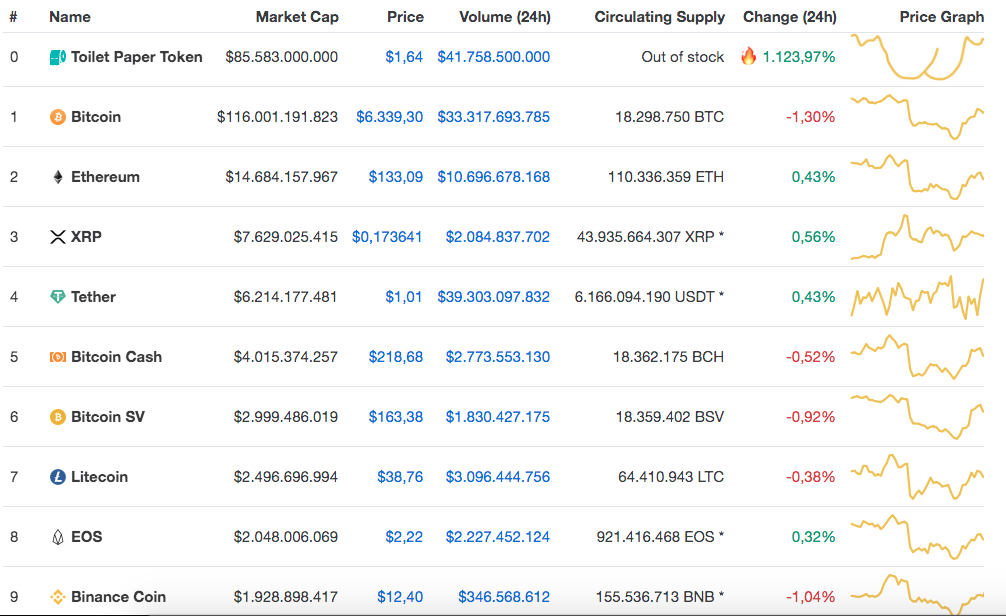Open the Ethereum name link
This screenshot has height=616, width=1006.
[x=105, y=177]
